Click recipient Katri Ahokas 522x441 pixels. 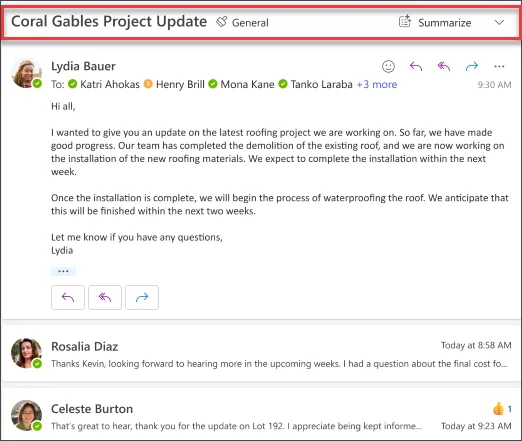pos(110,84)
